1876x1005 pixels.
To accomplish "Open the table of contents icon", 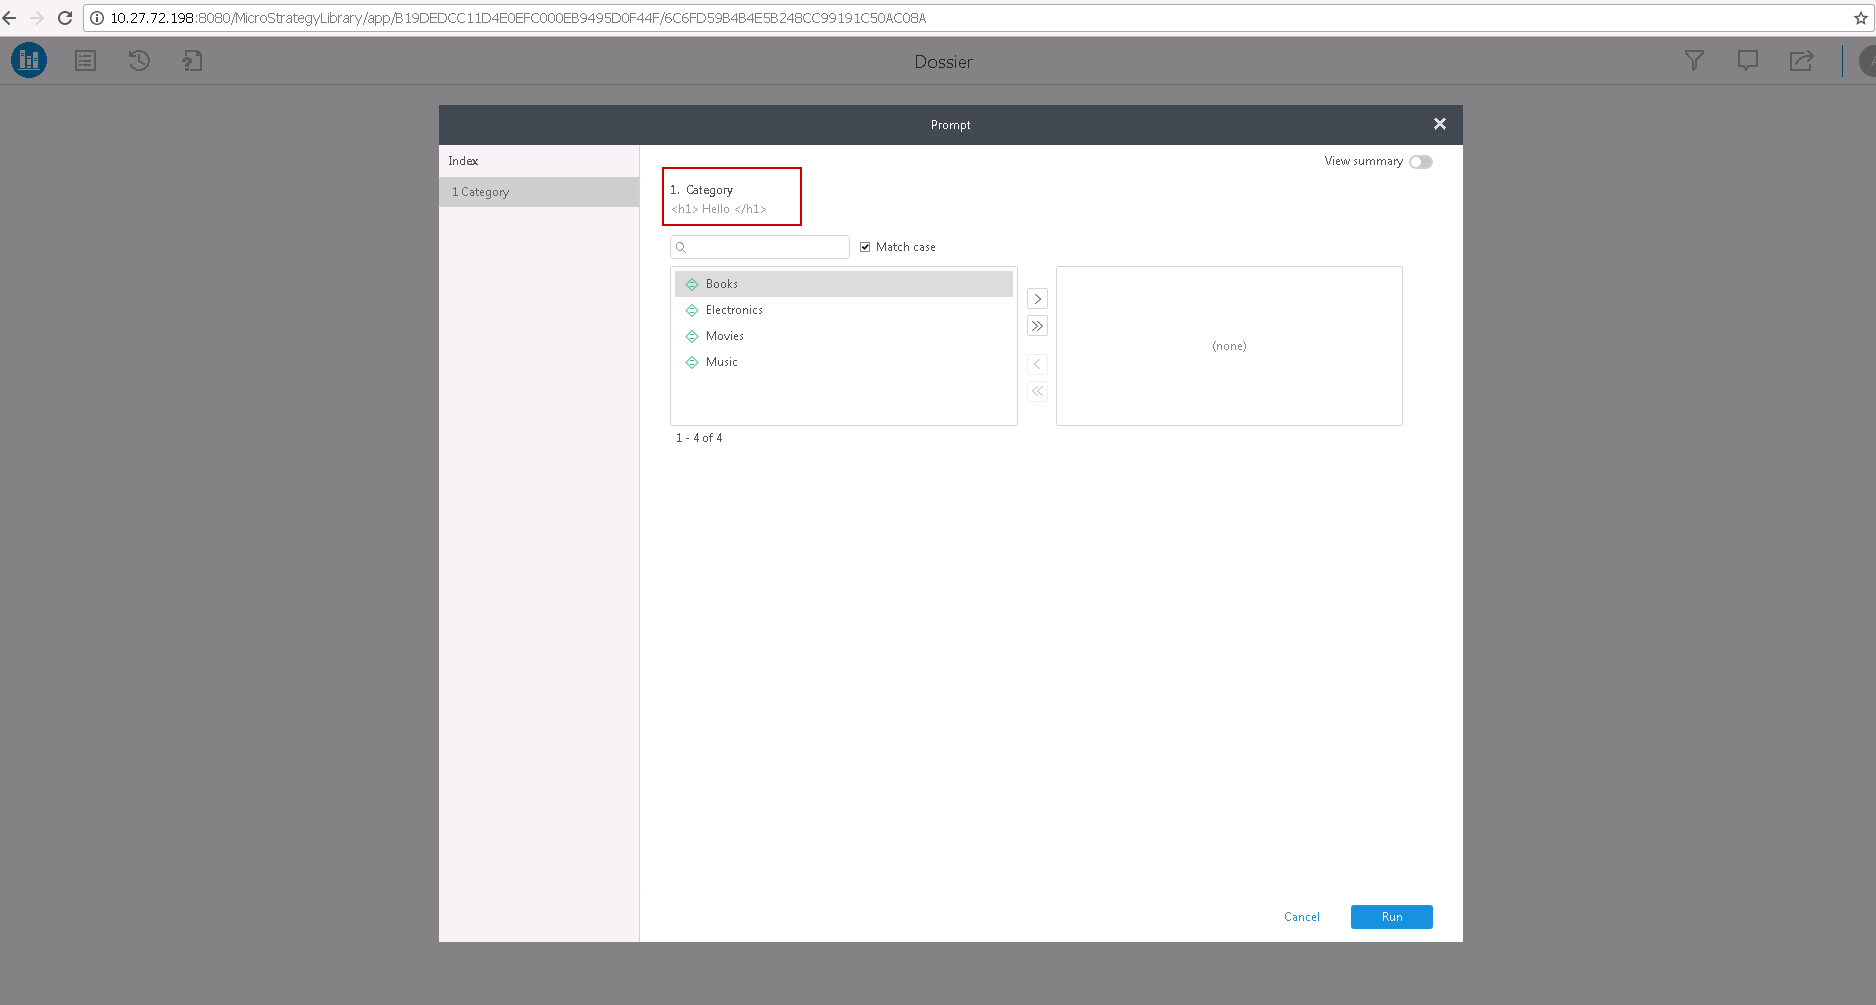I will [x=86, y=61].
